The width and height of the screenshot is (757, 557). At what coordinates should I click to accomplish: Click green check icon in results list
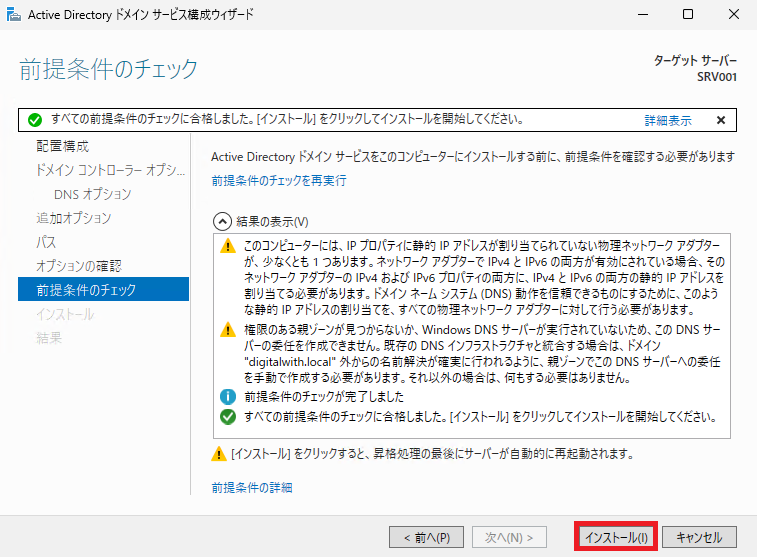coord(228,417)
